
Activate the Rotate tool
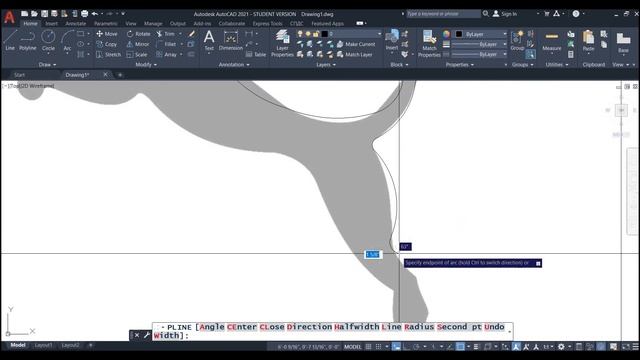138,34
